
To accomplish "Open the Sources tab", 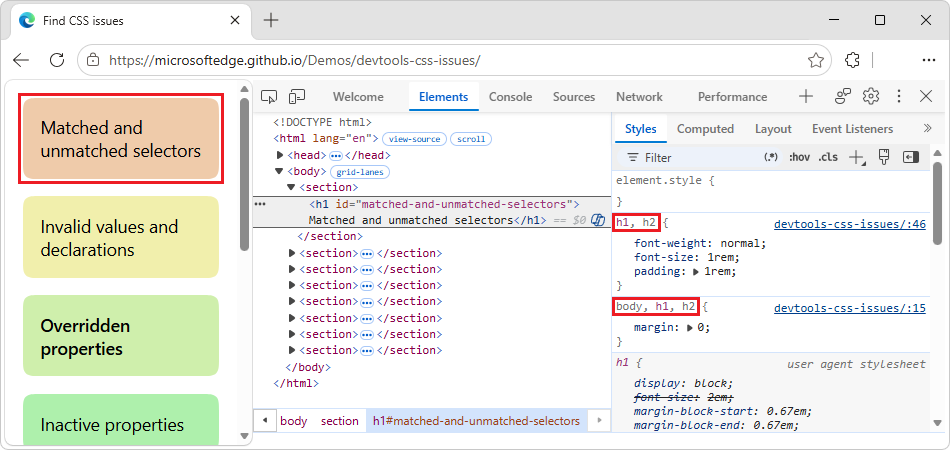I will (574, 97).
